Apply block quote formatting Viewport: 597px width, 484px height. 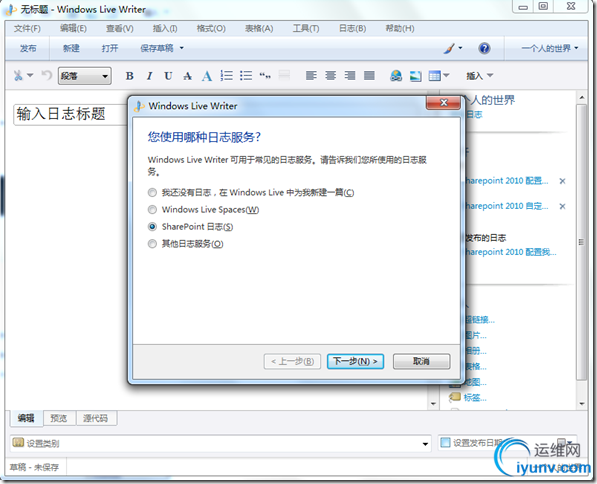pos(265,76)
